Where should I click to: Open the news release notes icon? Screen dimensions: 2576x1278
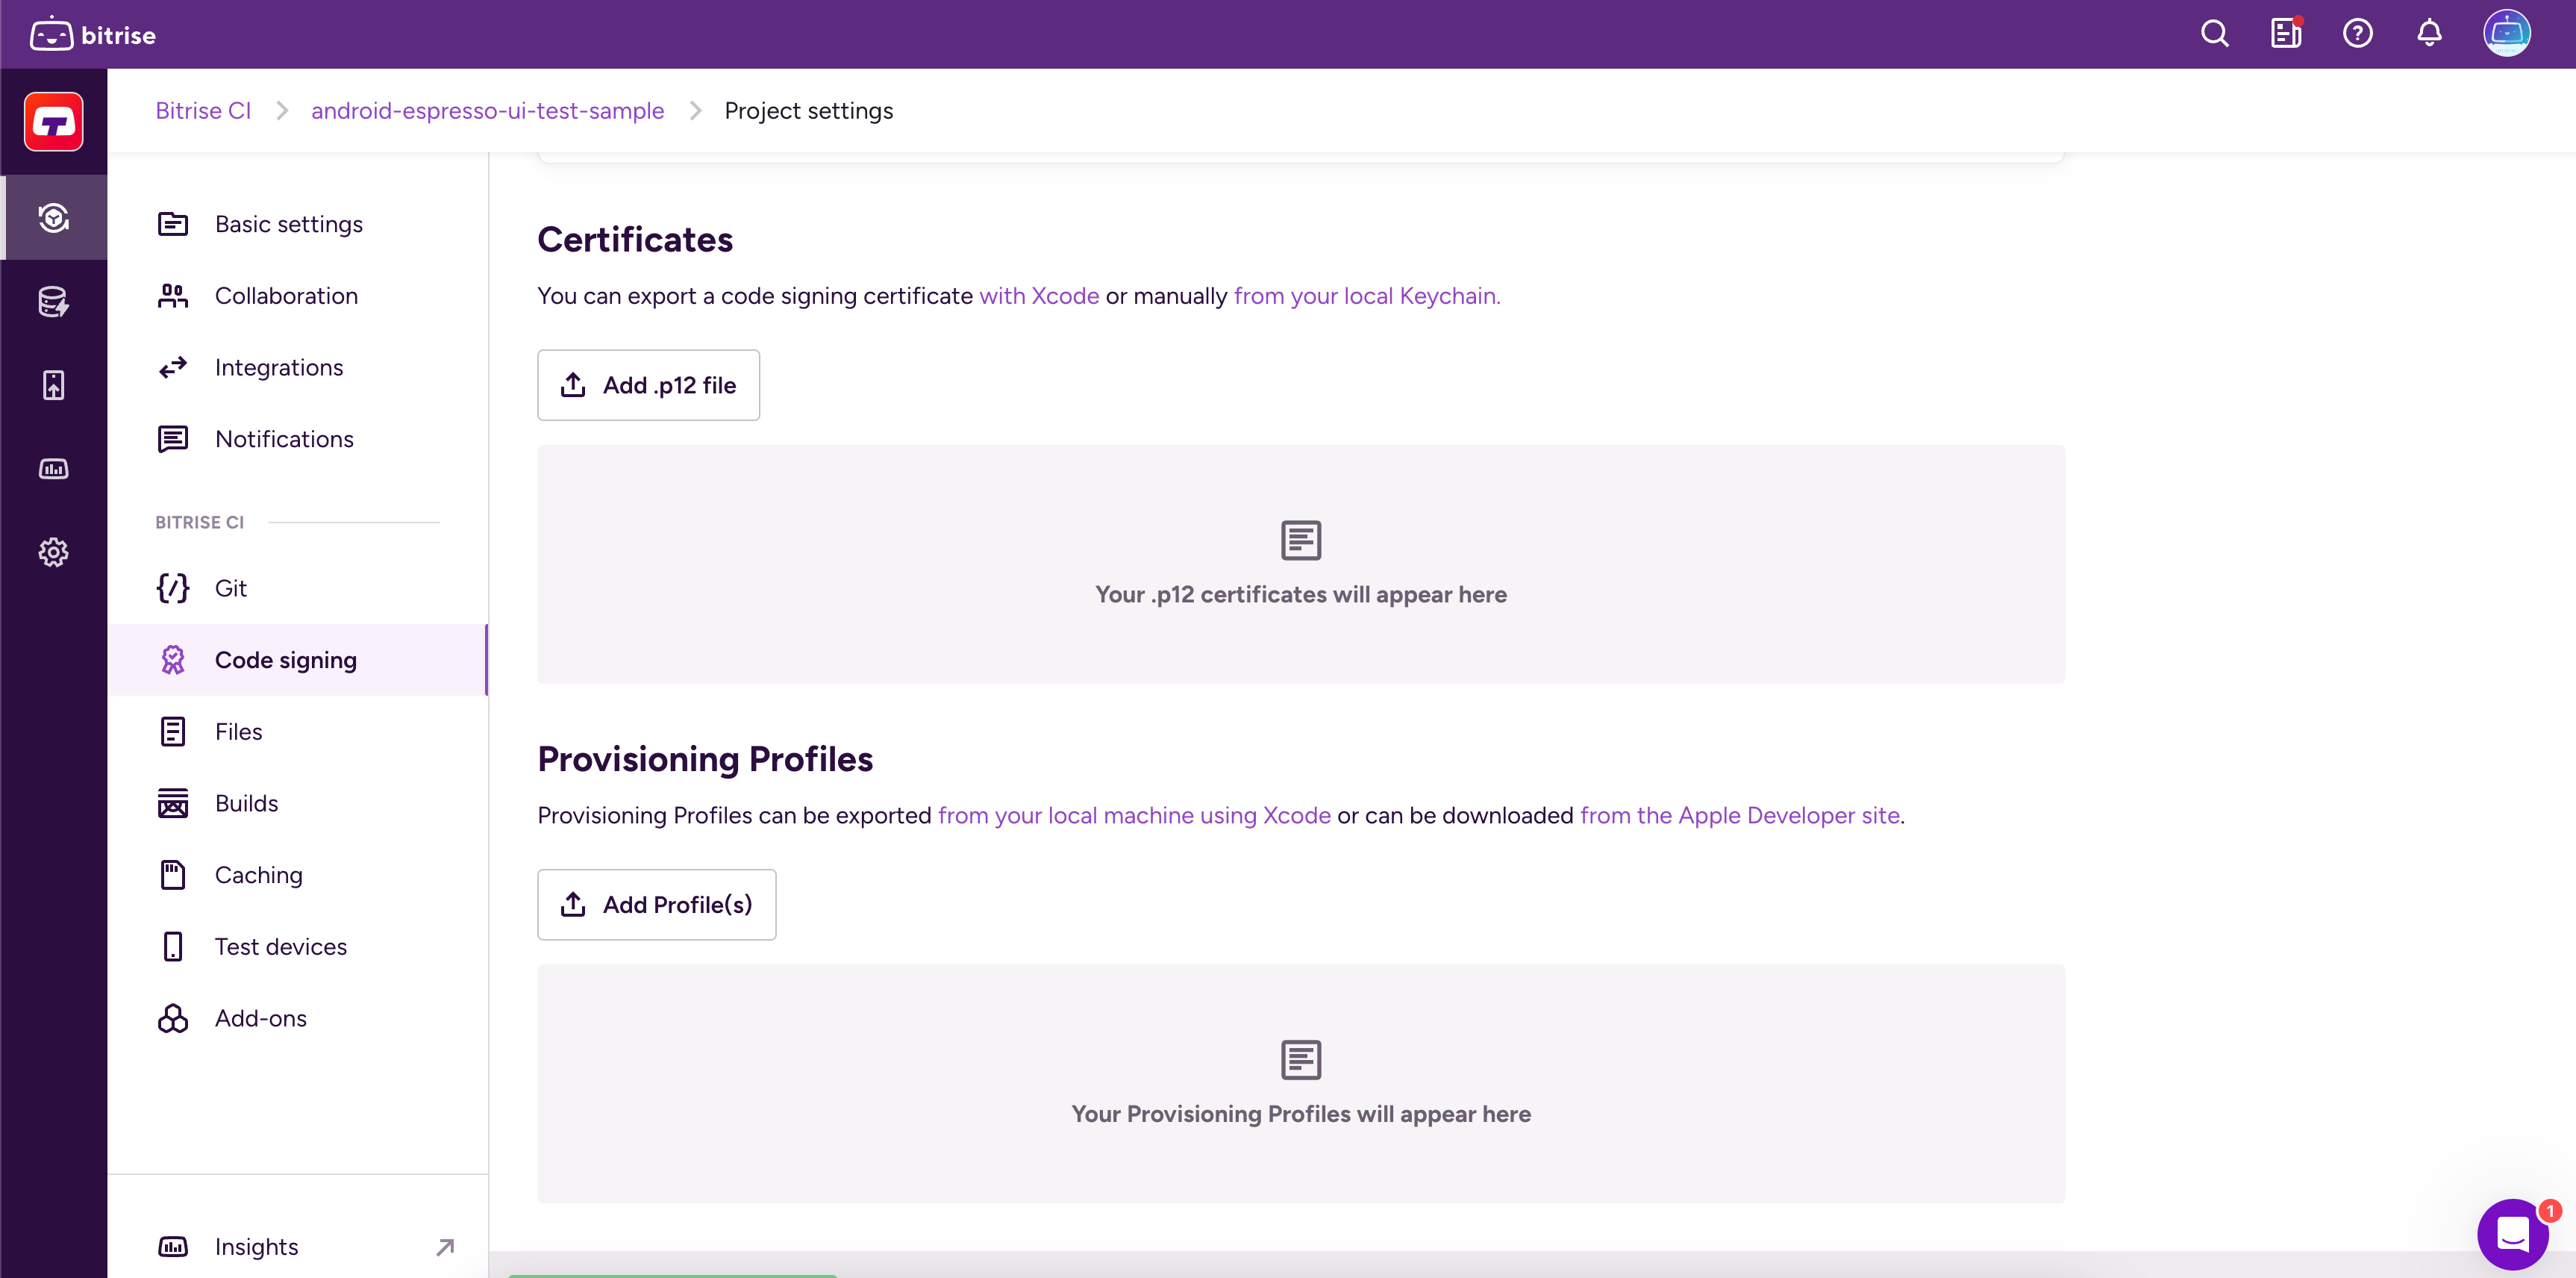2286,34
